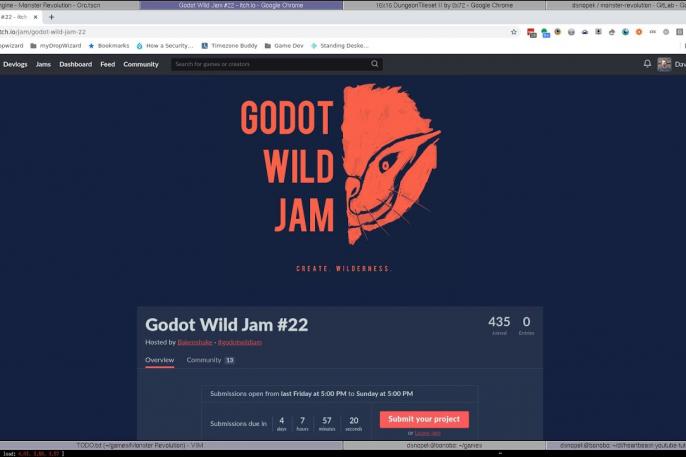Viewport: 686px width, 457px height.
Task: Open 'Standing Desks...' bookmark
Action: [340, 45]
